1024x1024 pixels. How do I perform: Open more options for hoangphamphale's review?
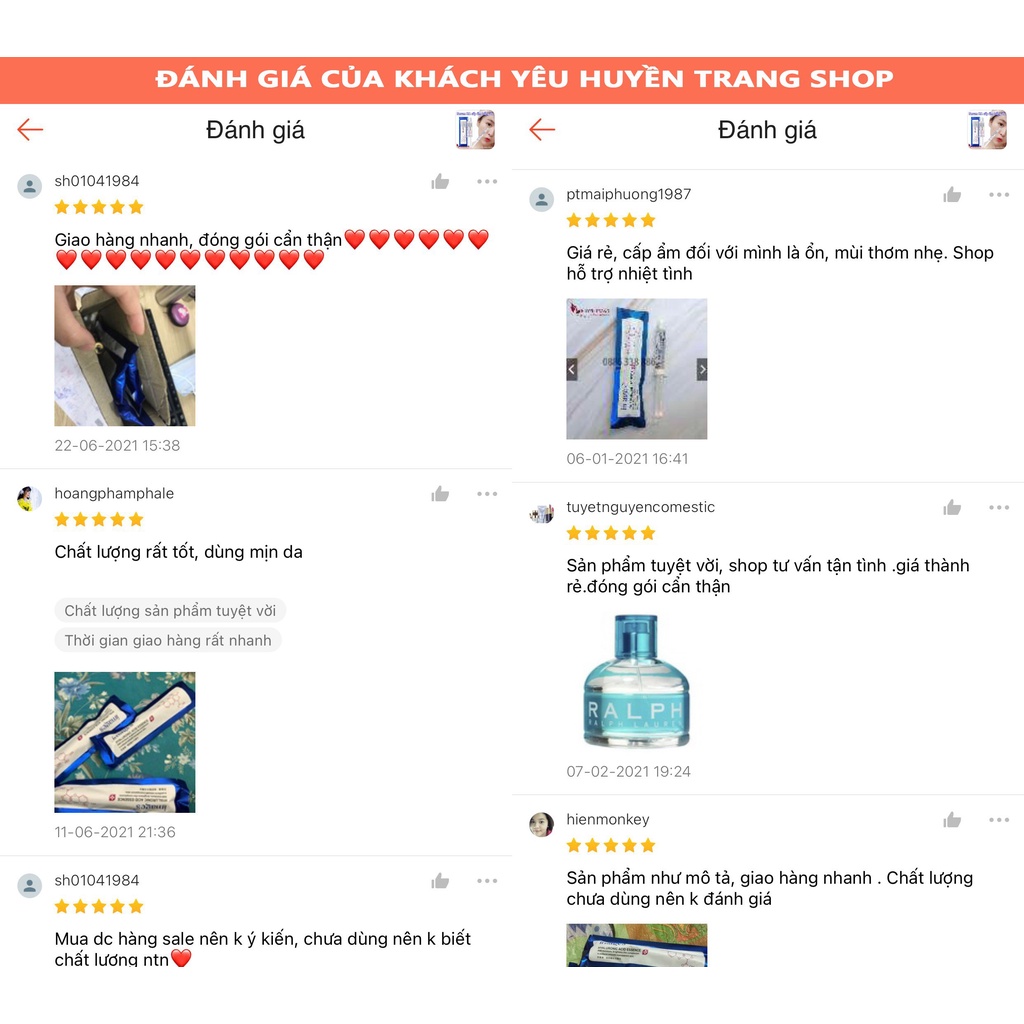[487, 494]
